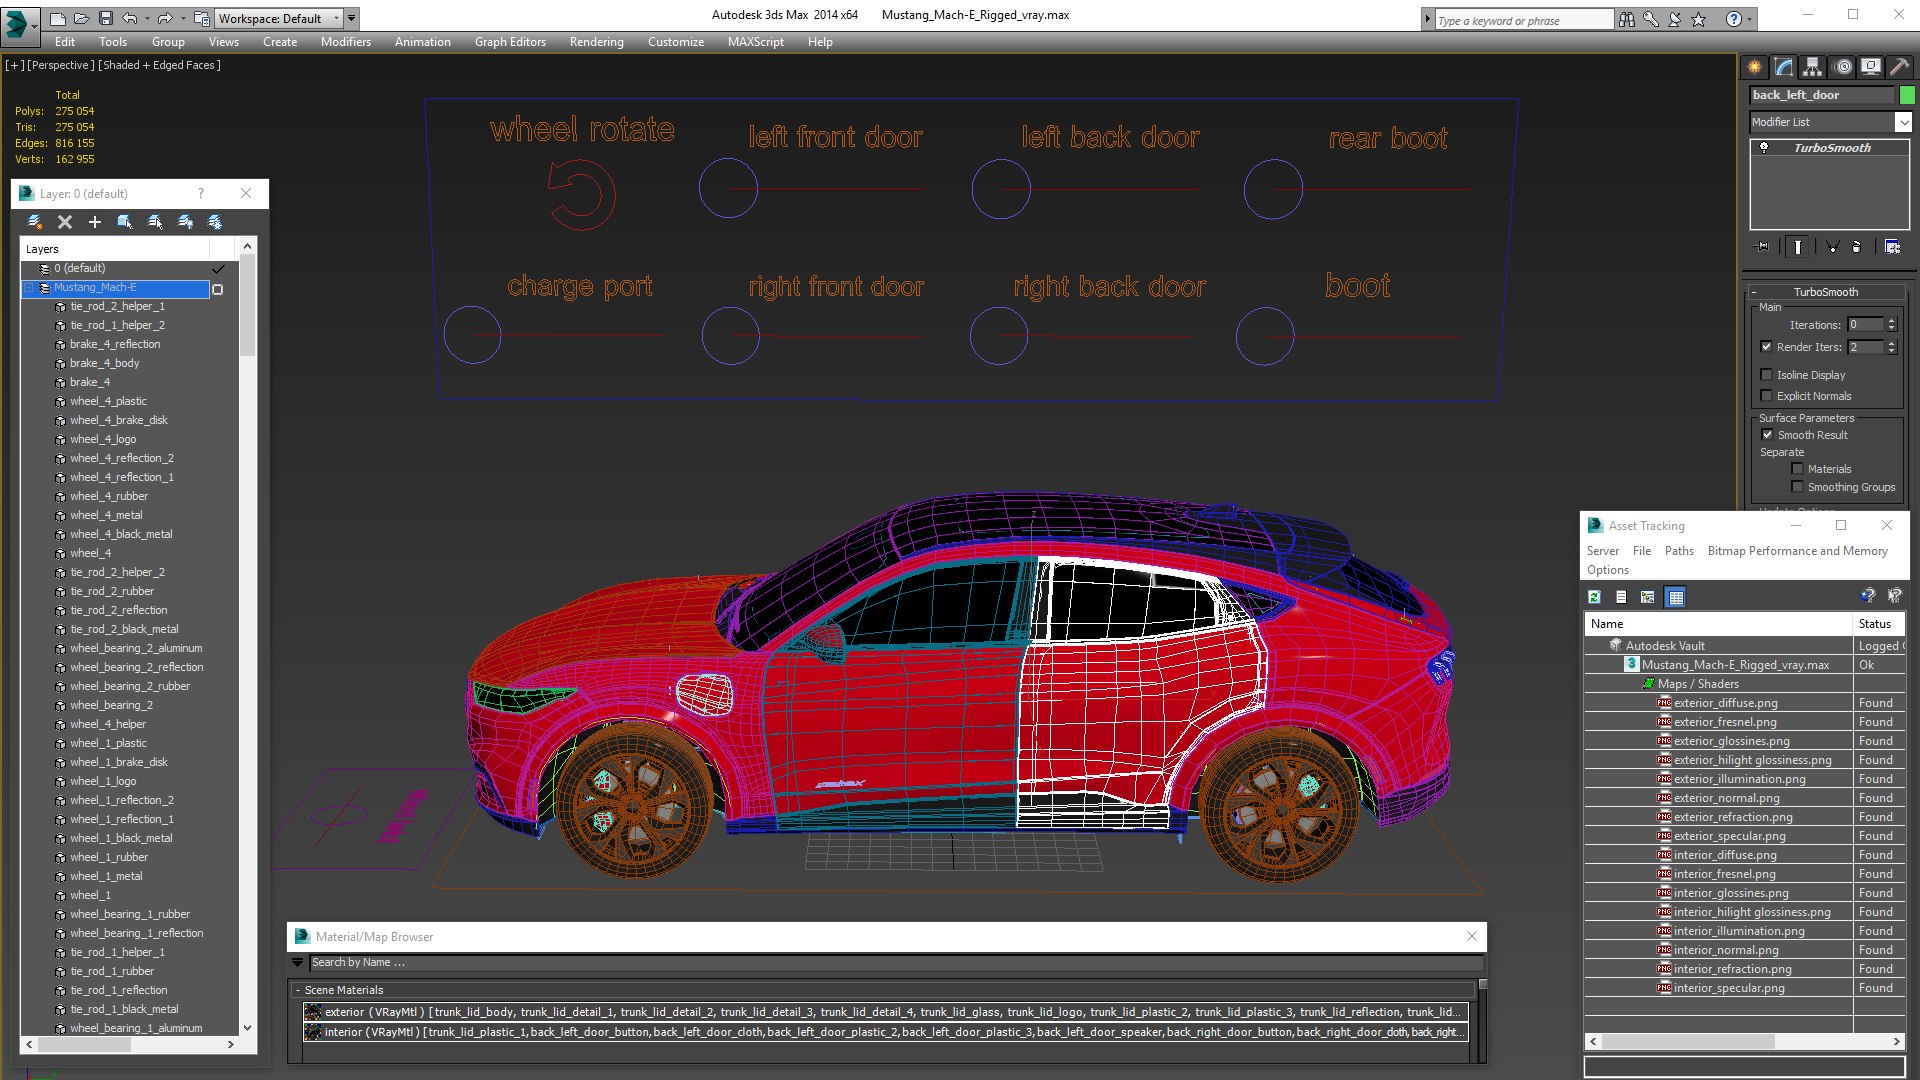Open the Modifiers menu

pyautogui.click(x=345, y=42)
